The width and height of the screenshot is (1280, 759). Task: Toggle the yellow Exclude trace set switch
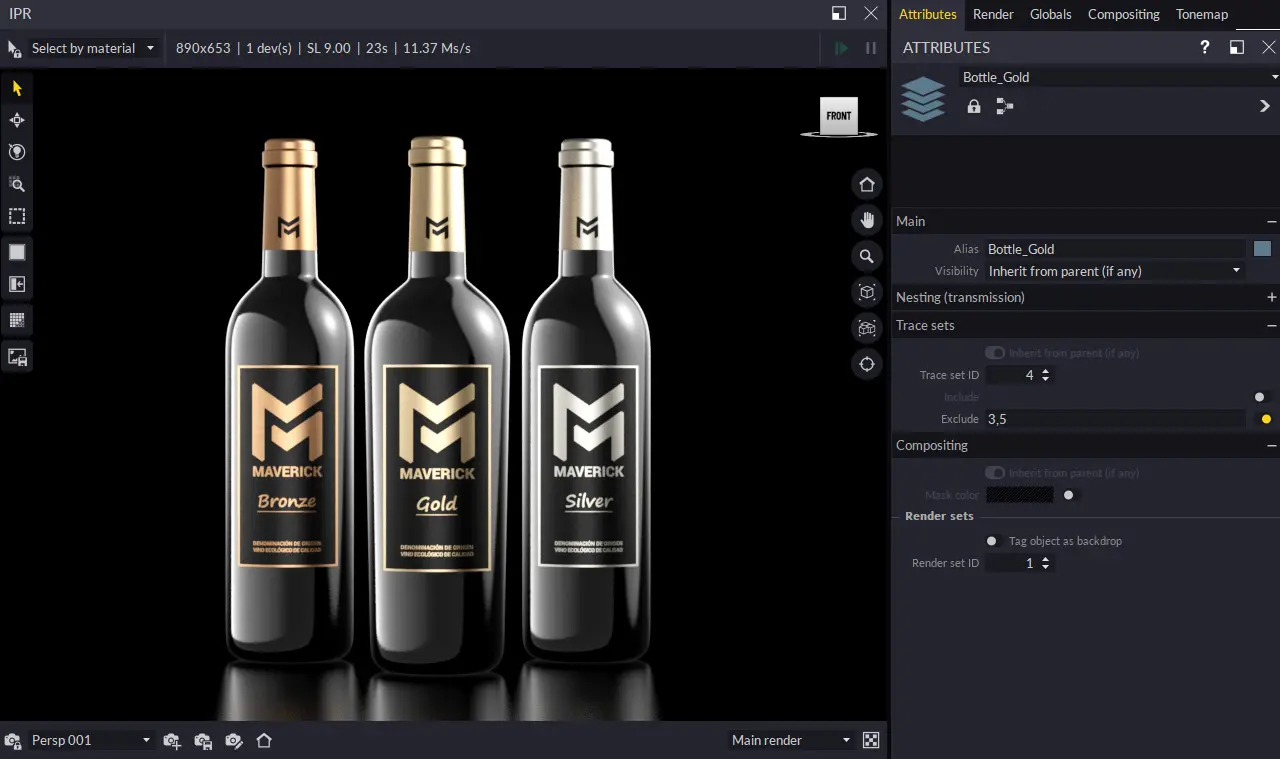1265,419
